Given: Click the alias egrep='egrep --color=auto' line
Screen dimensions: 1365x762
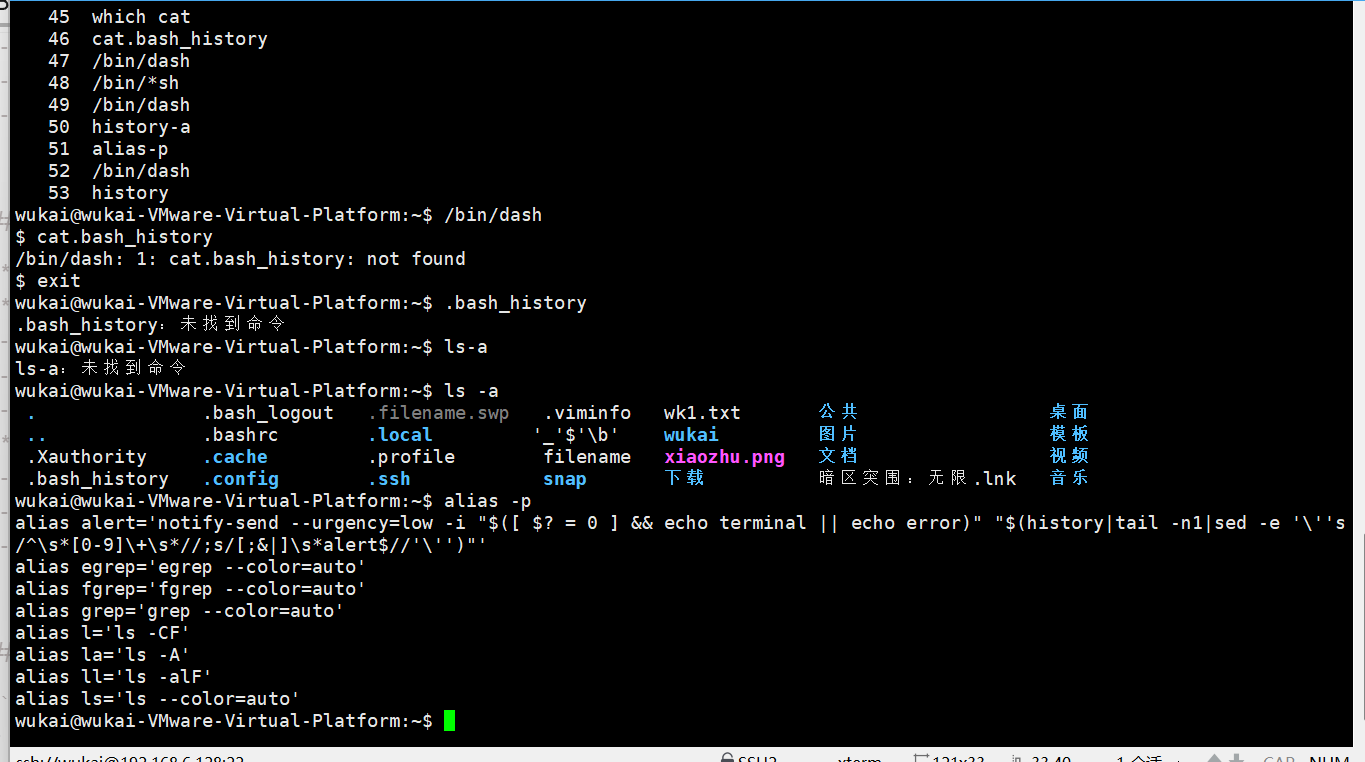Looking at the screenshot, I should 190,567.
